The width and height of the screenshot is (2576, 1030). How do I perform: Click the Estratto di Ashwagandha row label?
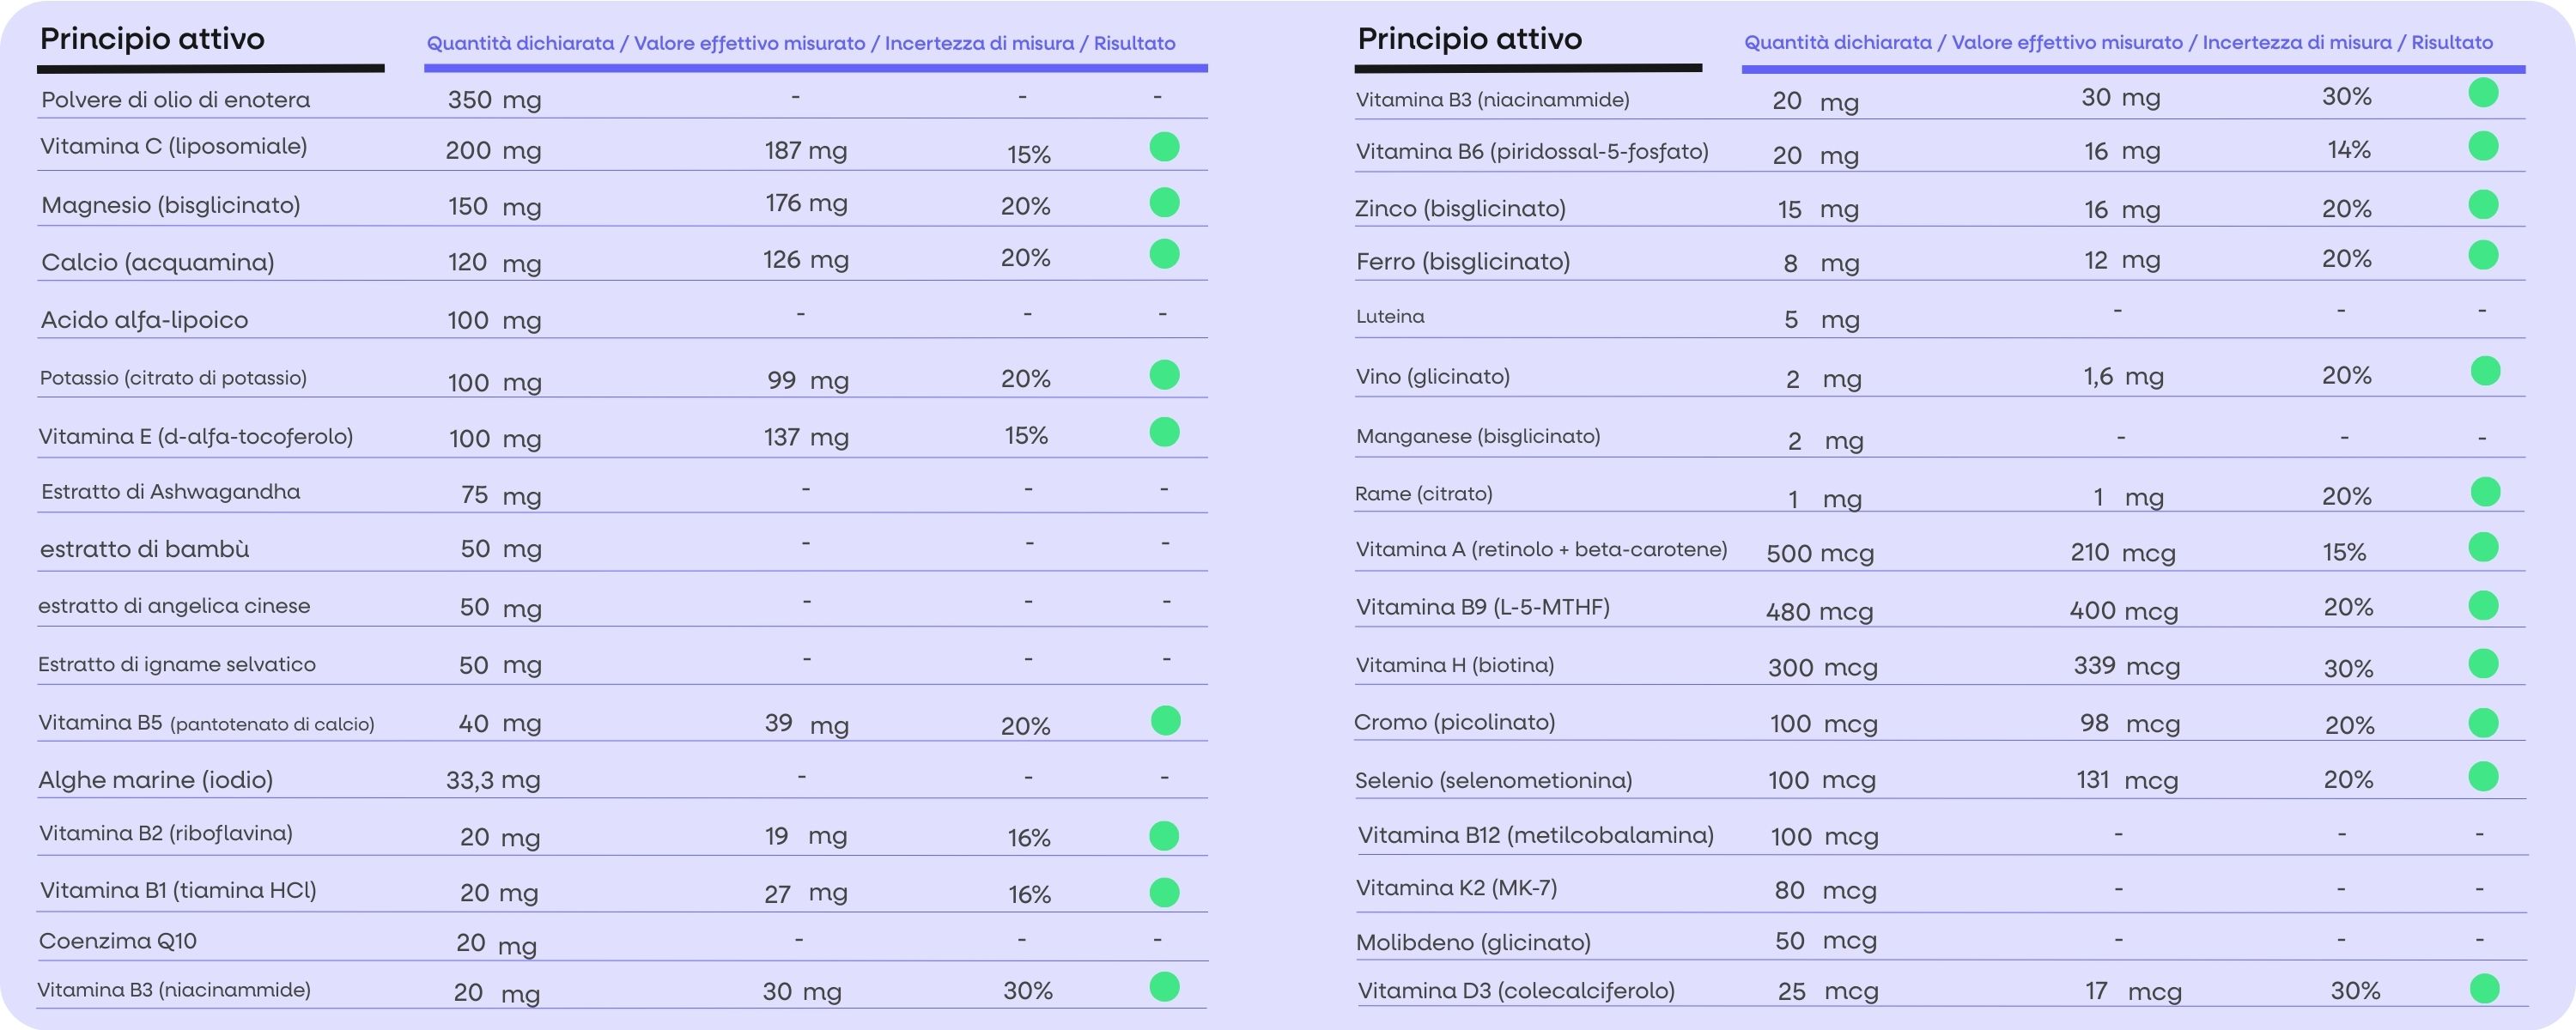[171, 492]
